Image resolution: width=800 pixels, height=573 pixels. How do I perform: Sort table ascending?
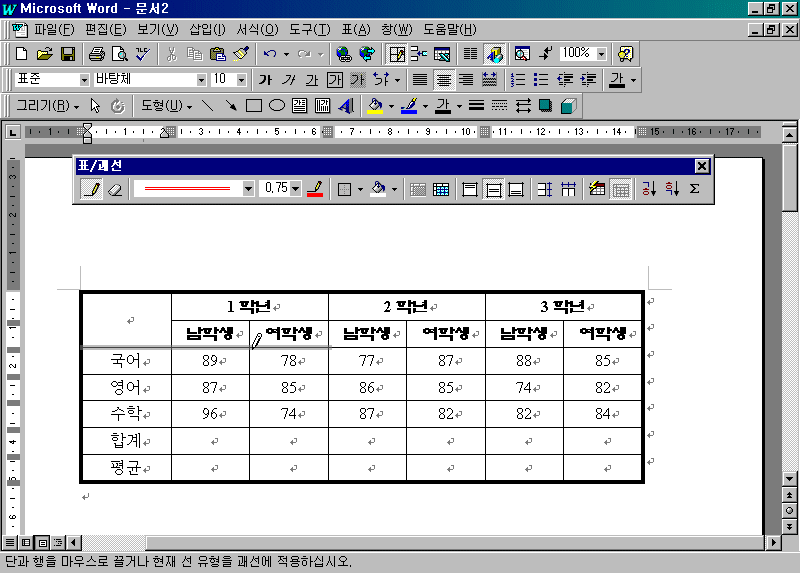tap(649, 189)
